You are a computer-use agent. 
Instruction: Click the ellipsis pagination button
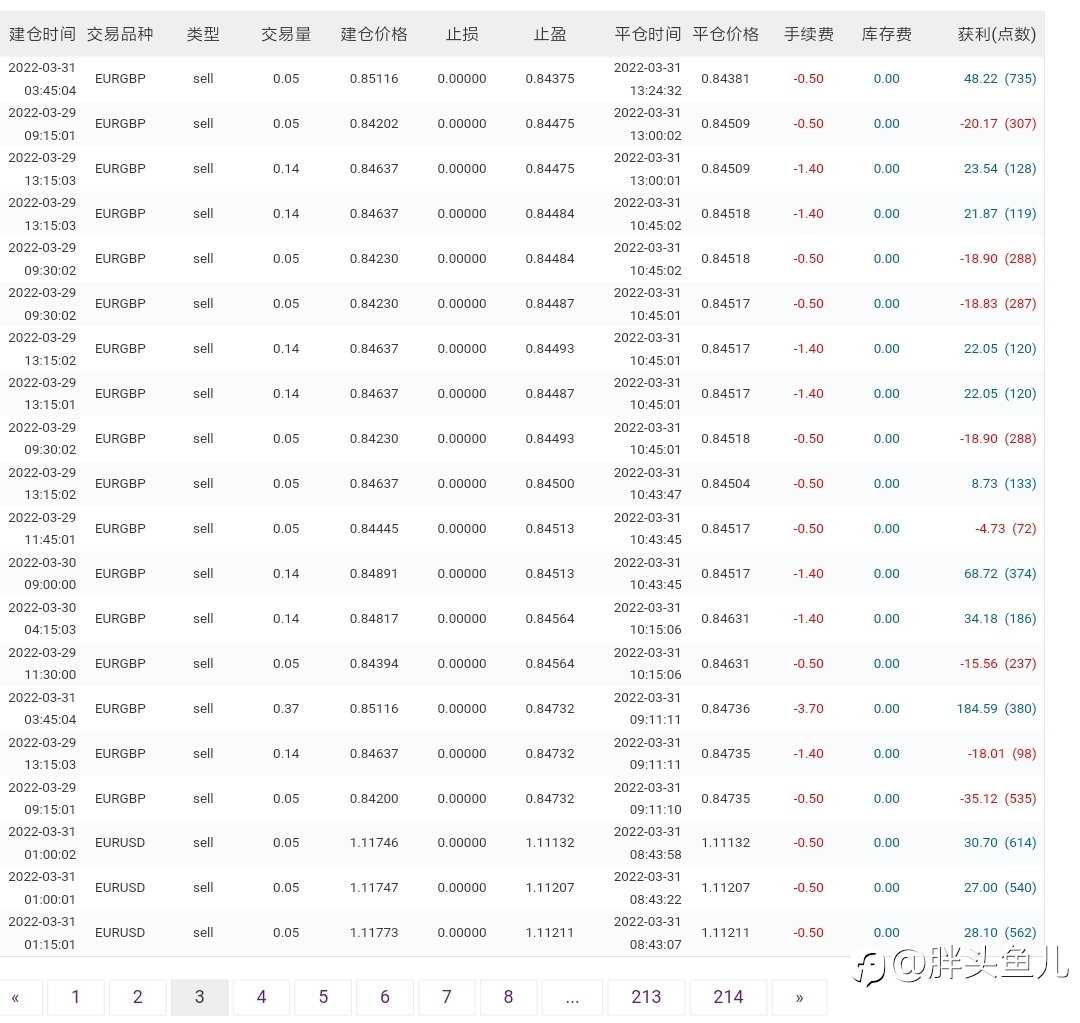point(572,997)
